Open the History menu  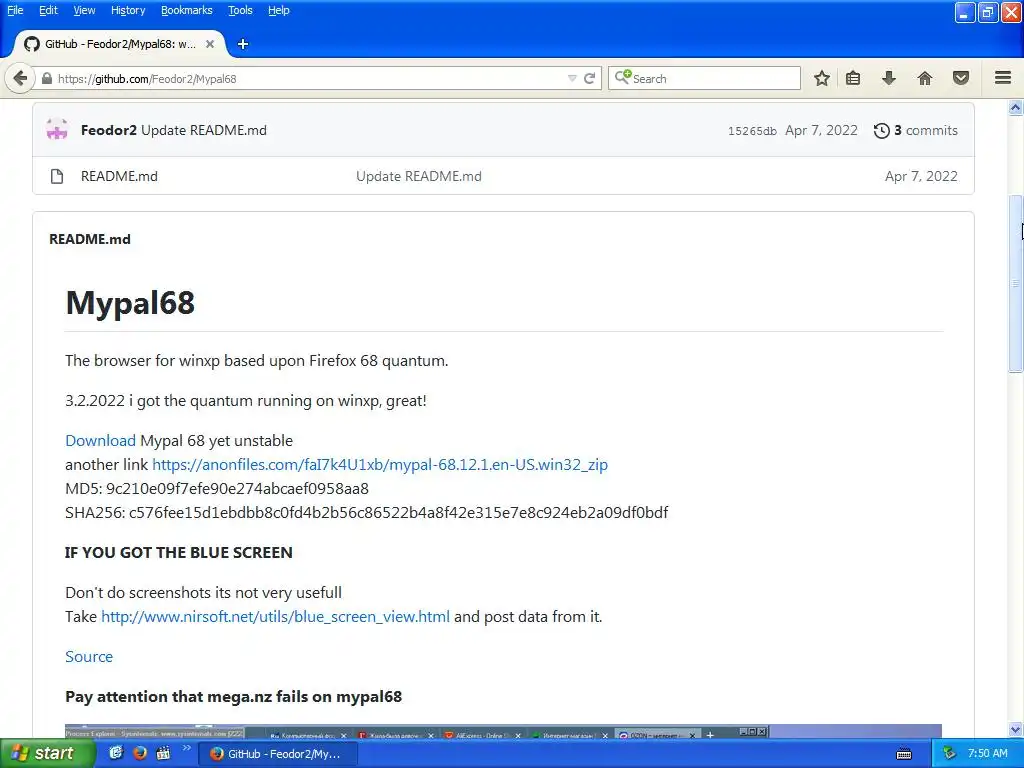(128, 10)
